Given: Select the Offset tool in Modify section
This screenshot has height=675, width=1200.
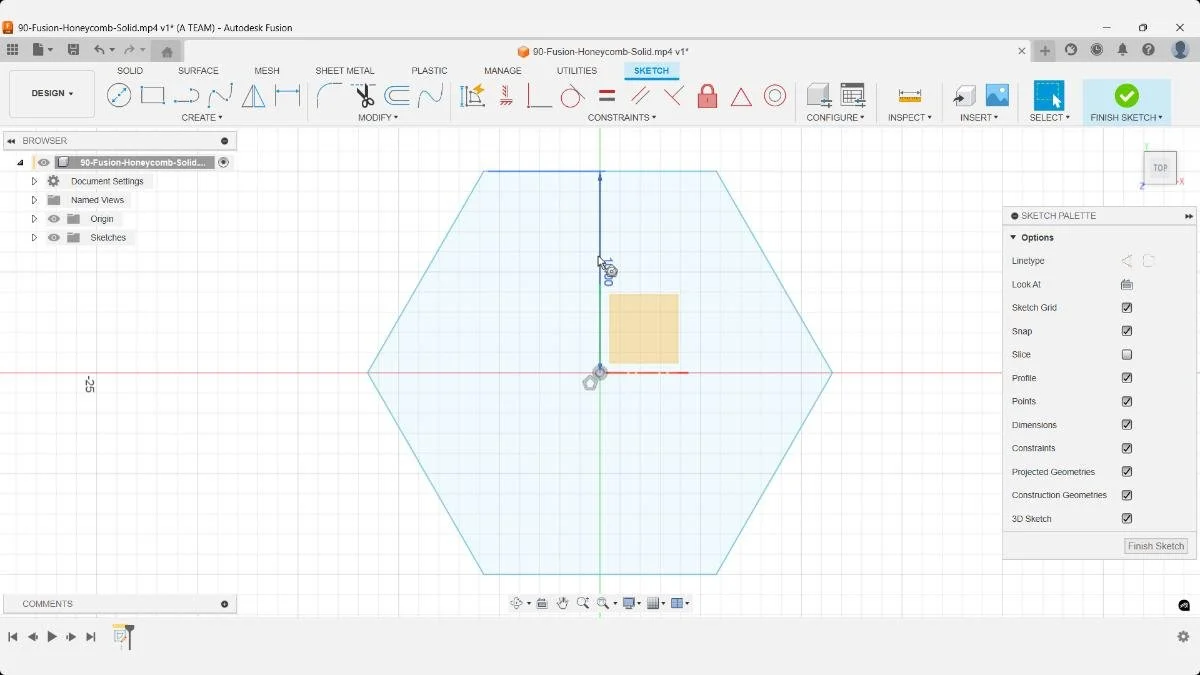Looking at the screenshot, I should (394, 95).
